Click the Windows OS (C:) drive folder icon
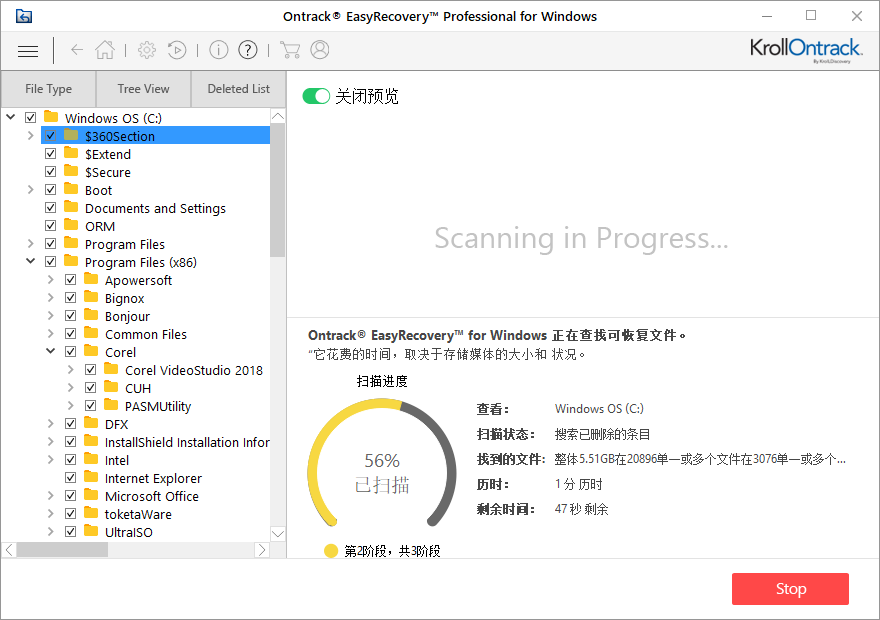The height and width of the screenshot is (620, 880). [51, 117]
